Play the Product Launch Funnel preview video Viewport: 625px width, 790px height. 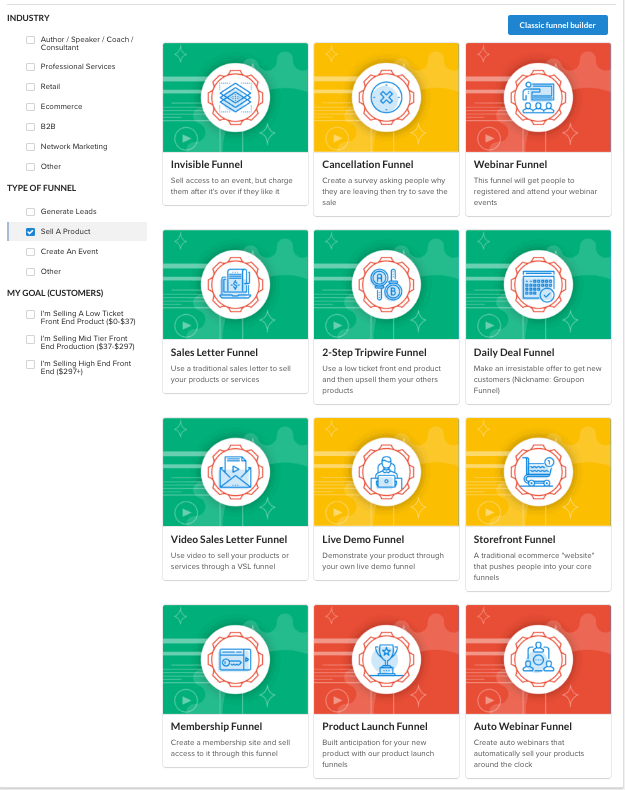337,700
